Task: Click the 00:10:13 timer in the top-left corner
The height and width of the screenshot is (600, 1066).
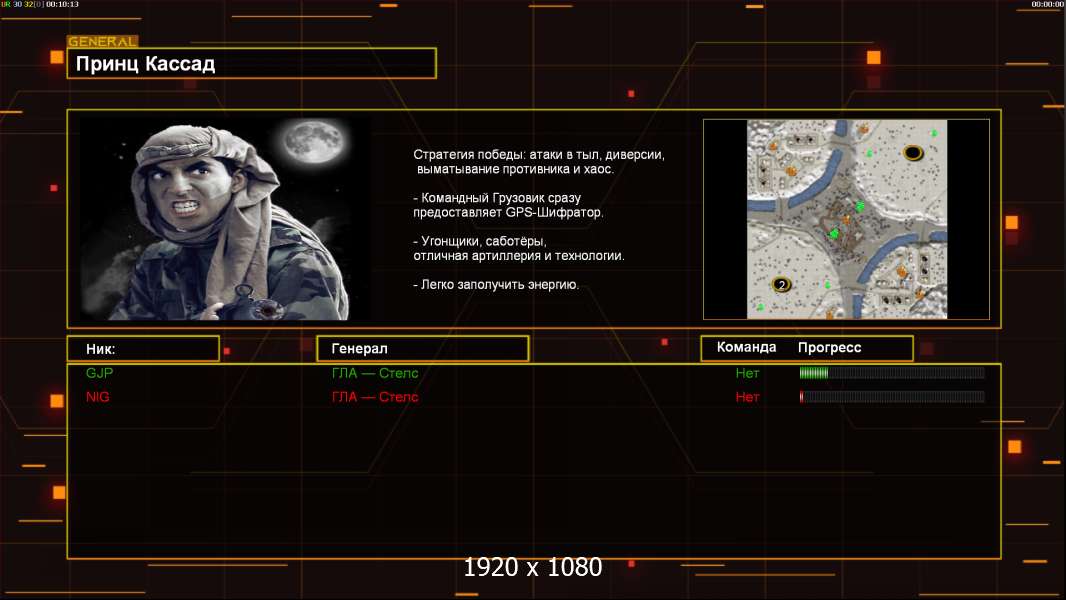Action: (x=62, y=5)
